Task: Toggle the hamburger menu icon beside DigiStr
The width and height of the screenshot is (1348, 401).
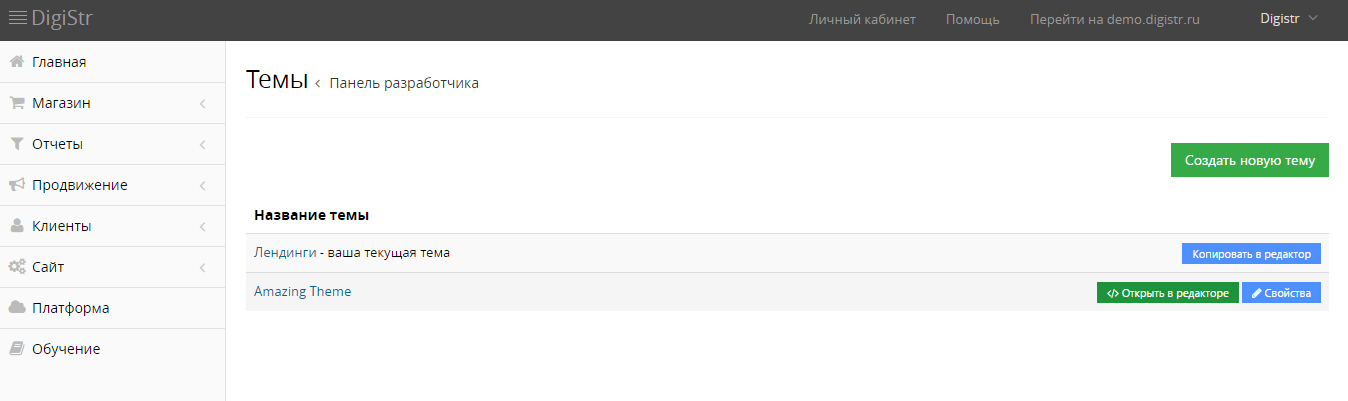Action: [x=17, y=18]
